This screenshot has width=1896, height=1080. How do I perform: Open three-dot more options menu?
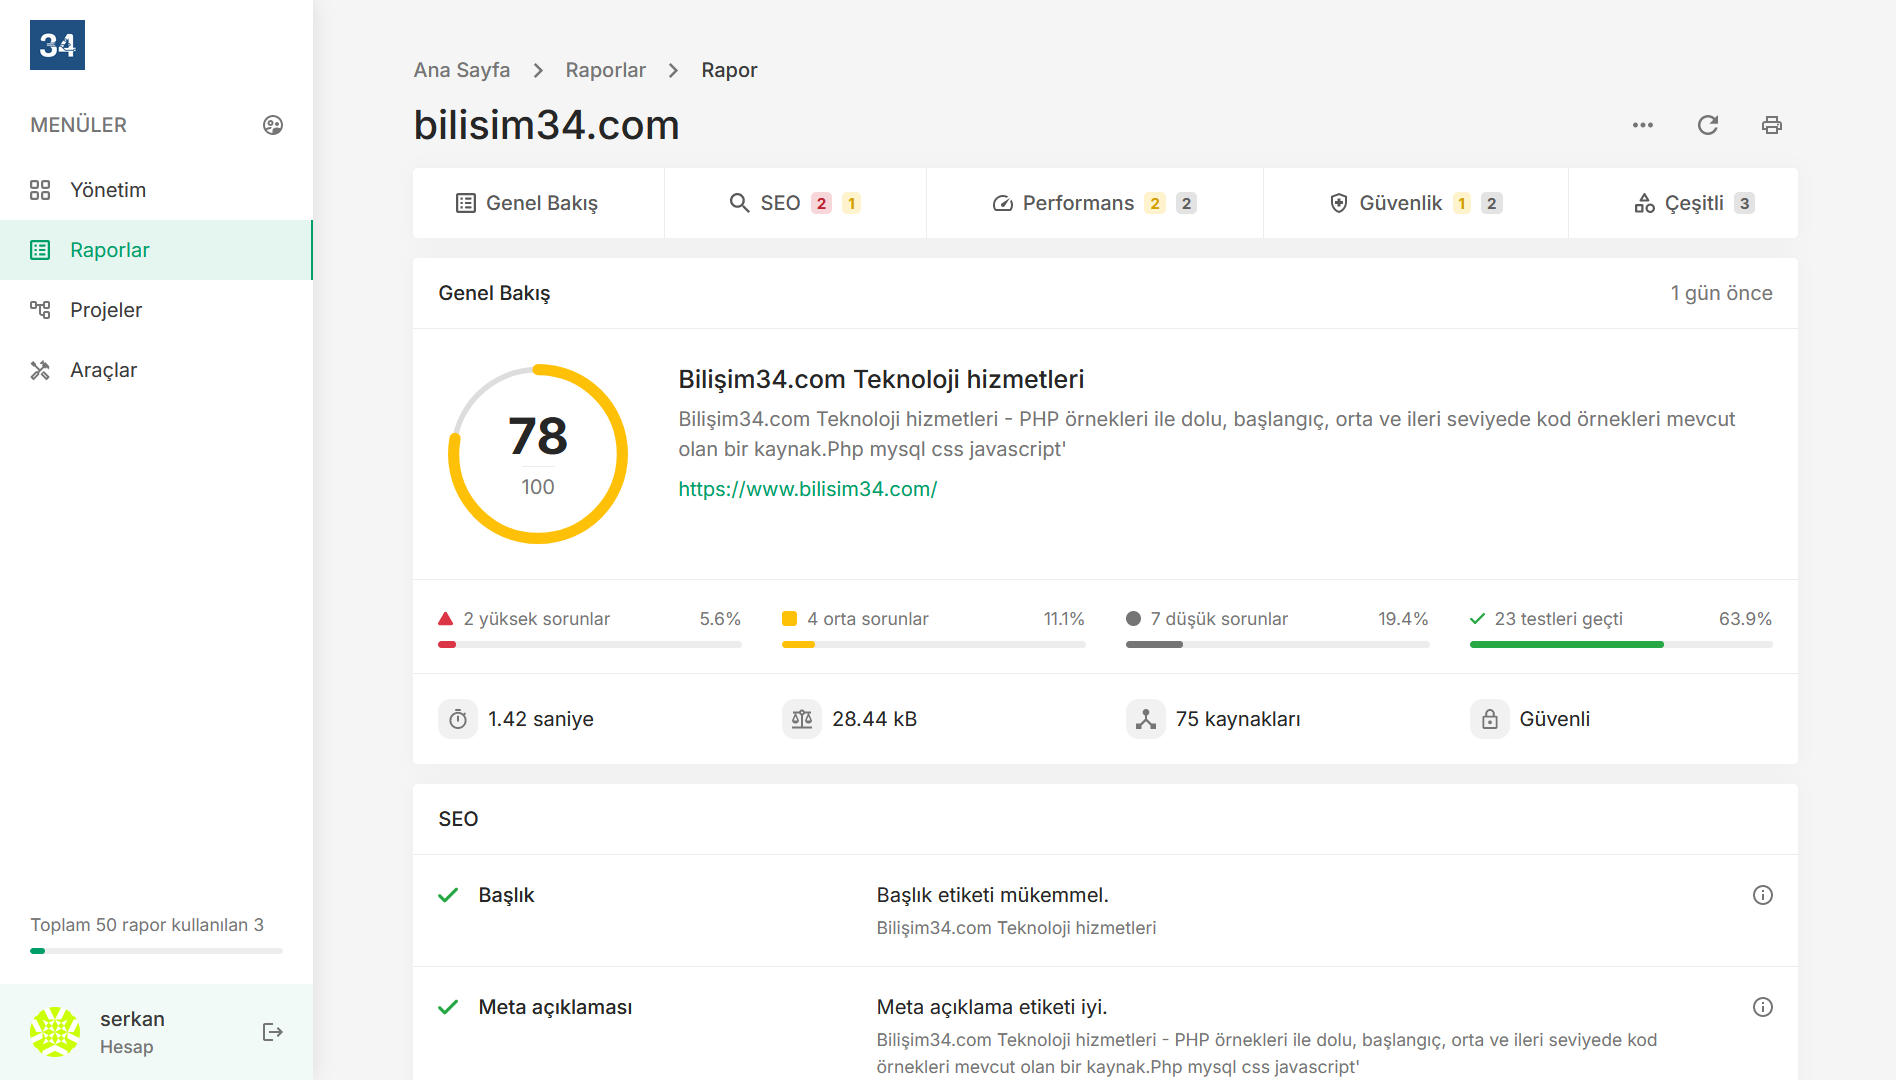[x=1643, y=125]
